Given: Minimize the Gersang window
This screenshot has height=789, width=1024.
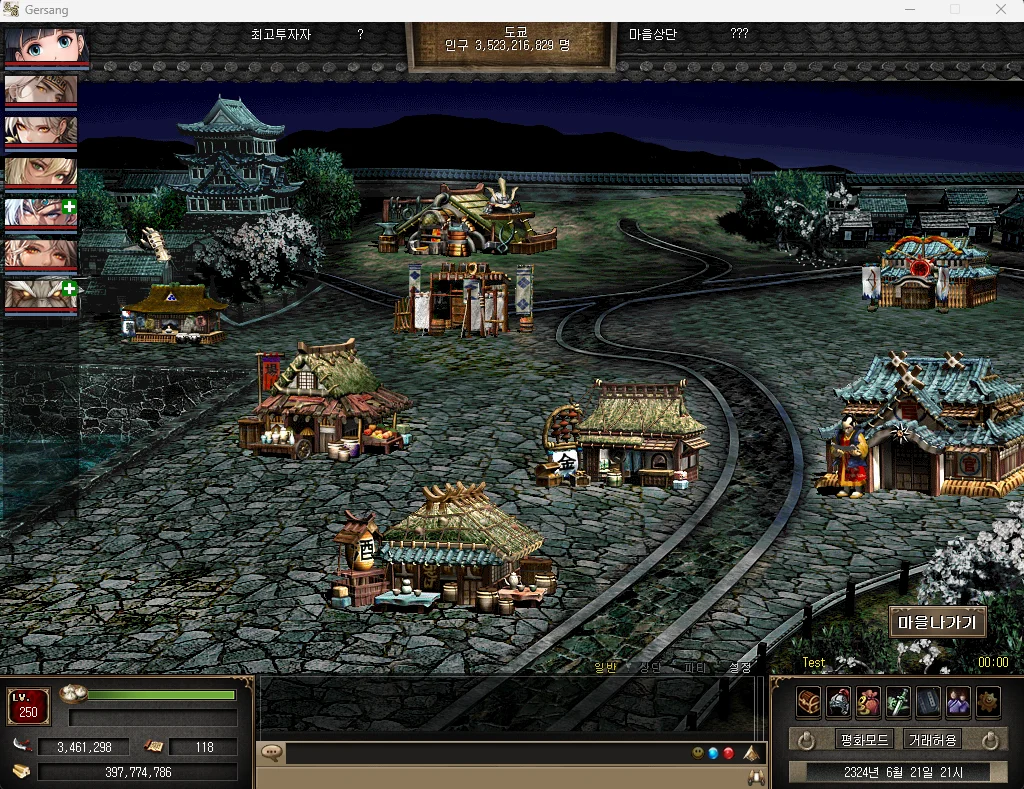Looking at the screenshot, I should tap(910, 10).
